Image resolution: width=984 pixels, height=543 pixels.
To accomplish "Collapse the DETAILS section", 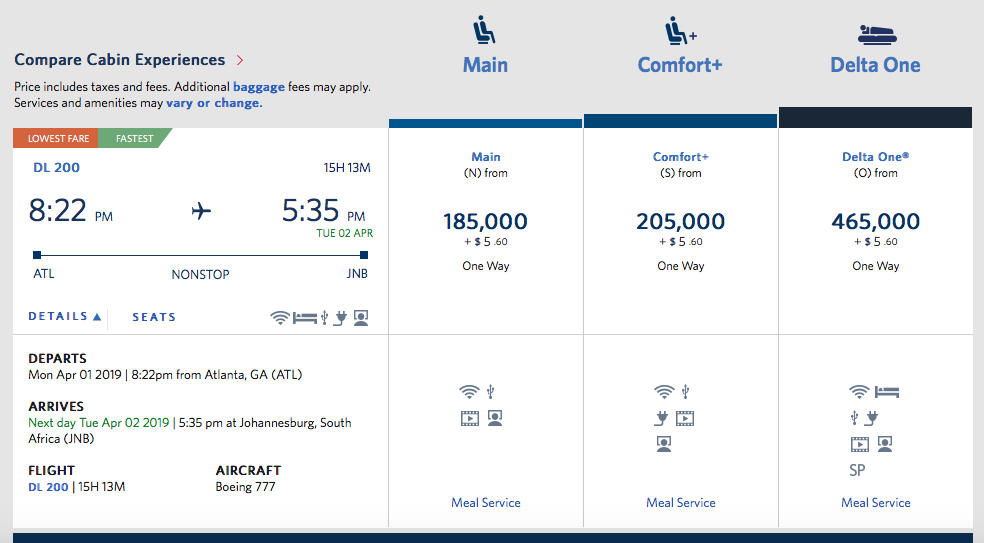I will 65,317.
